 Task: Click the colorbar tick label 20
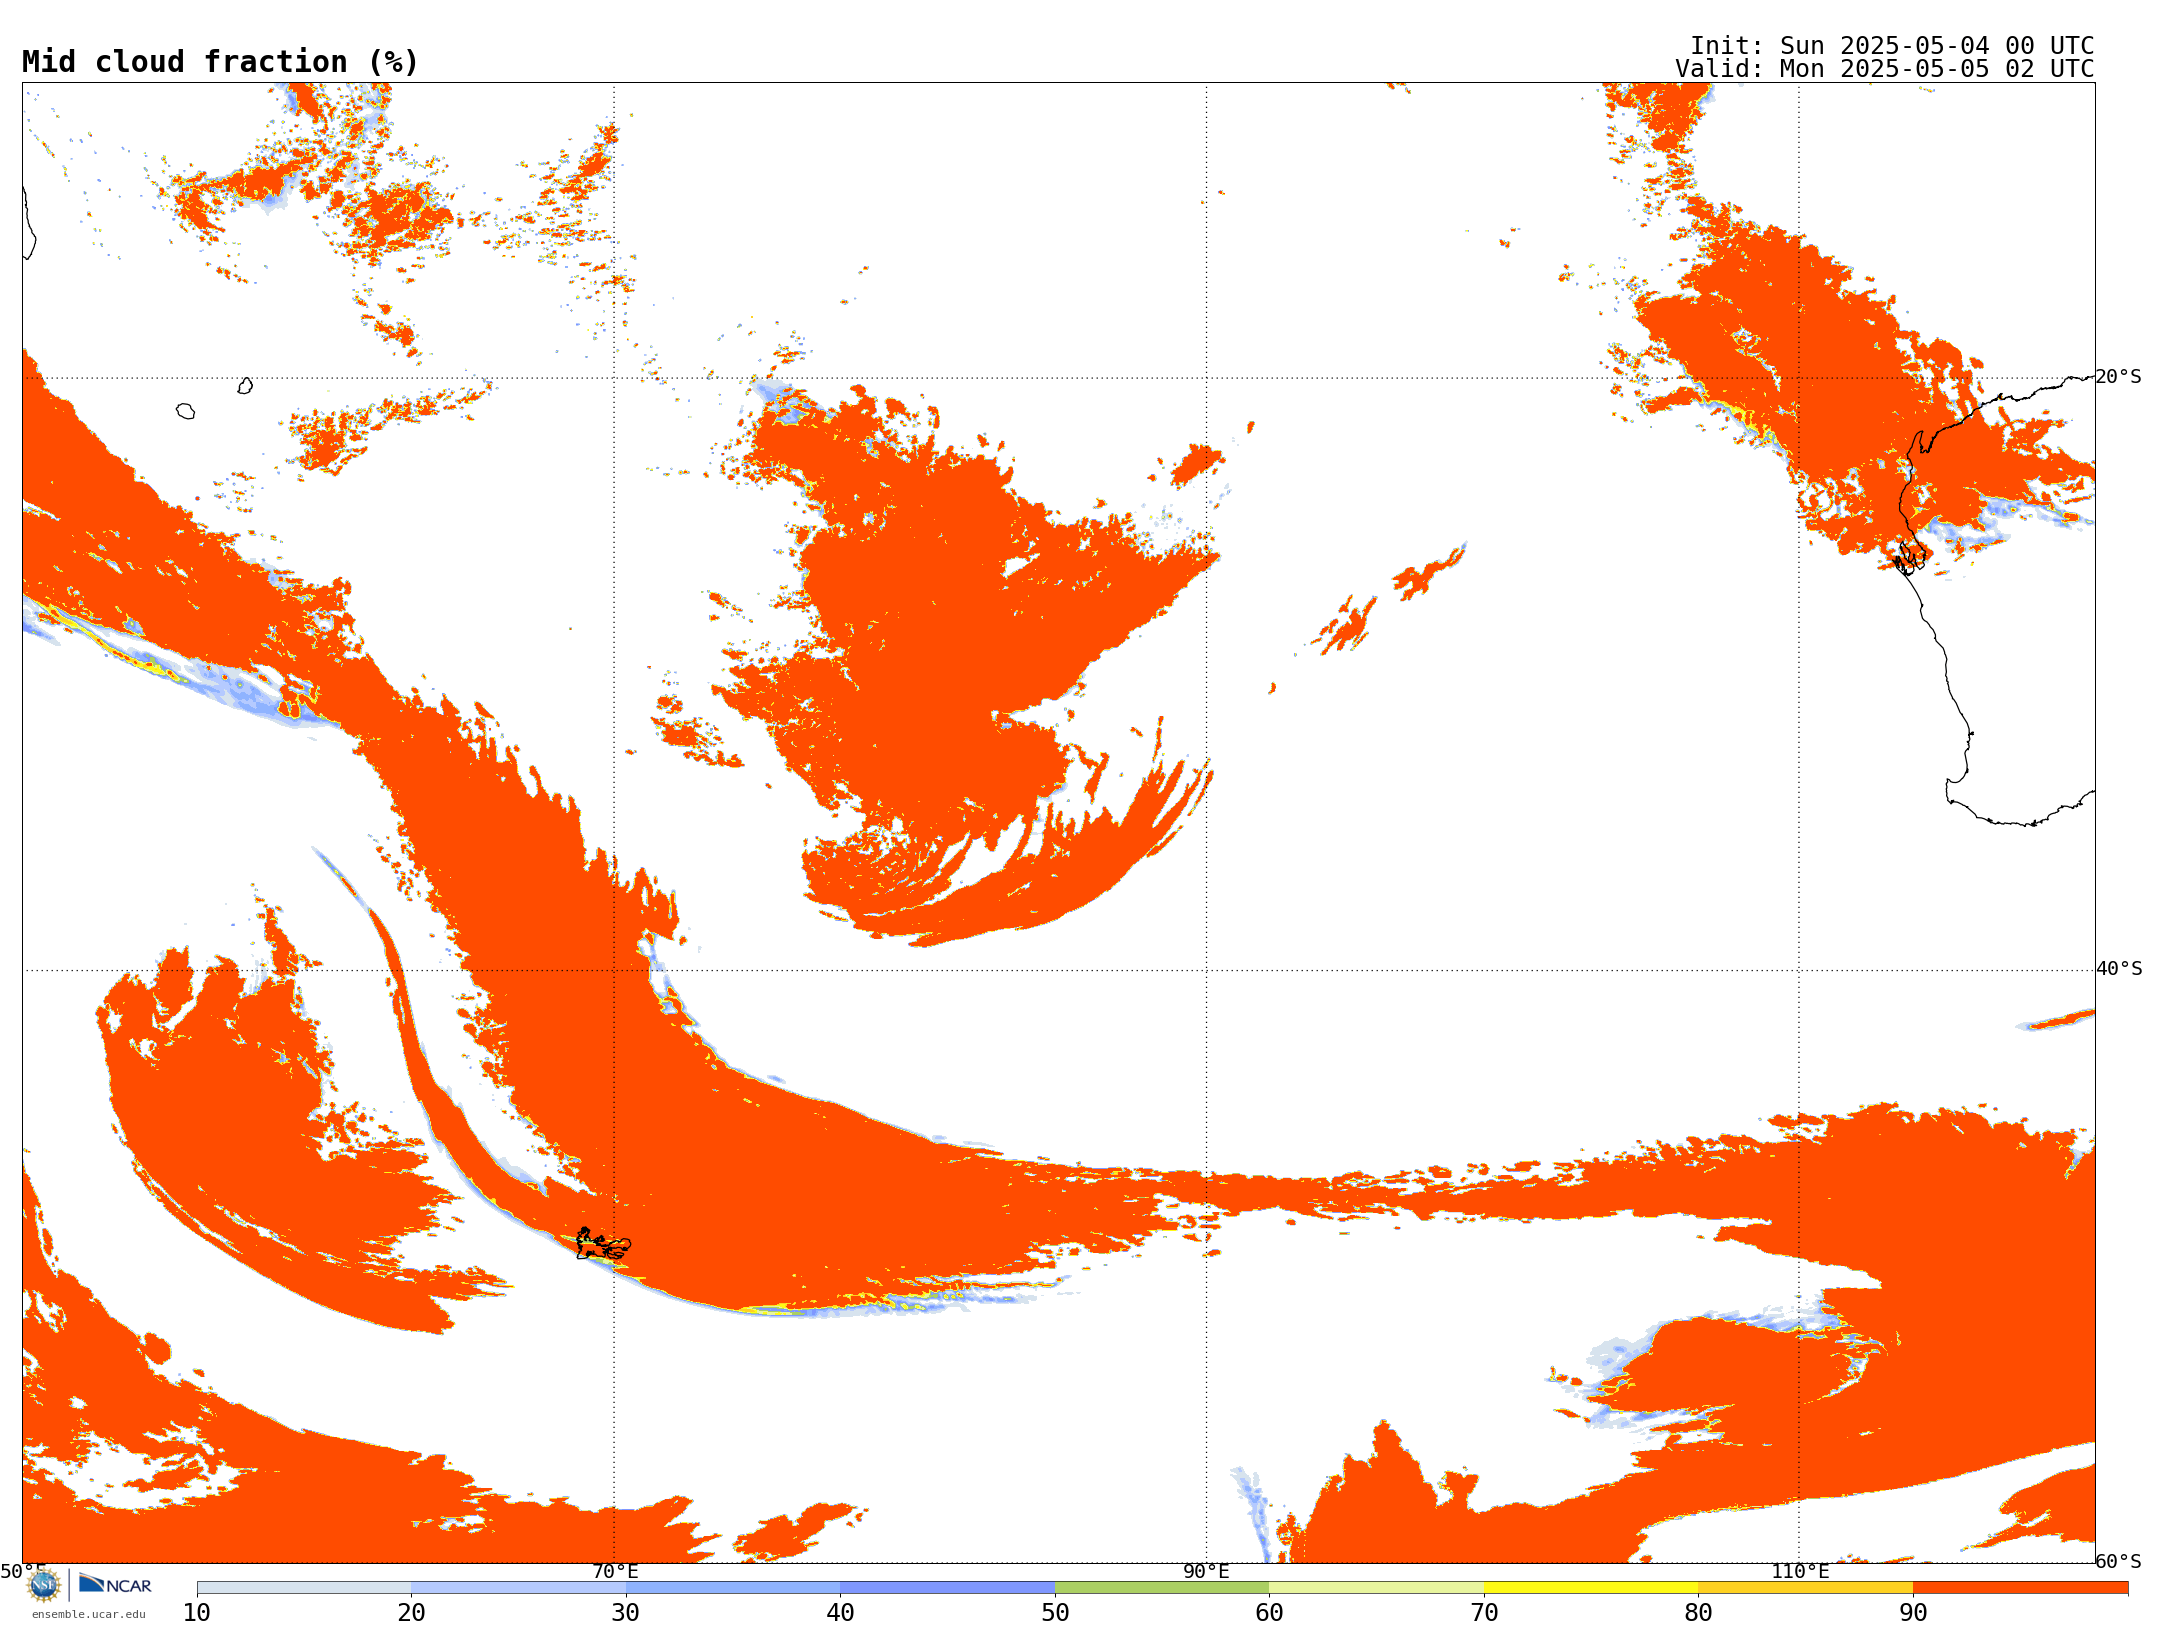tap(411, 1613)
